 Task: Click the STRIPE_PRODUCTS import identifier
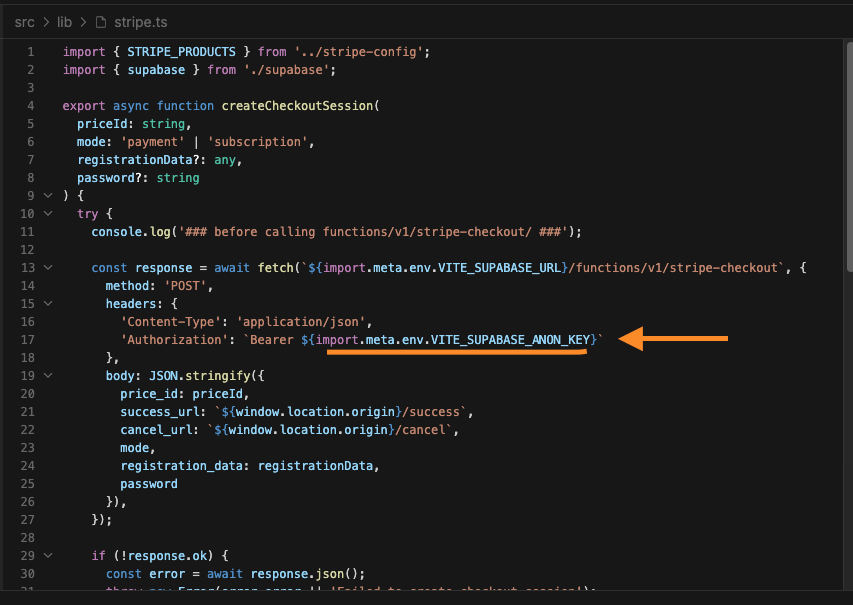coord(181,52)
